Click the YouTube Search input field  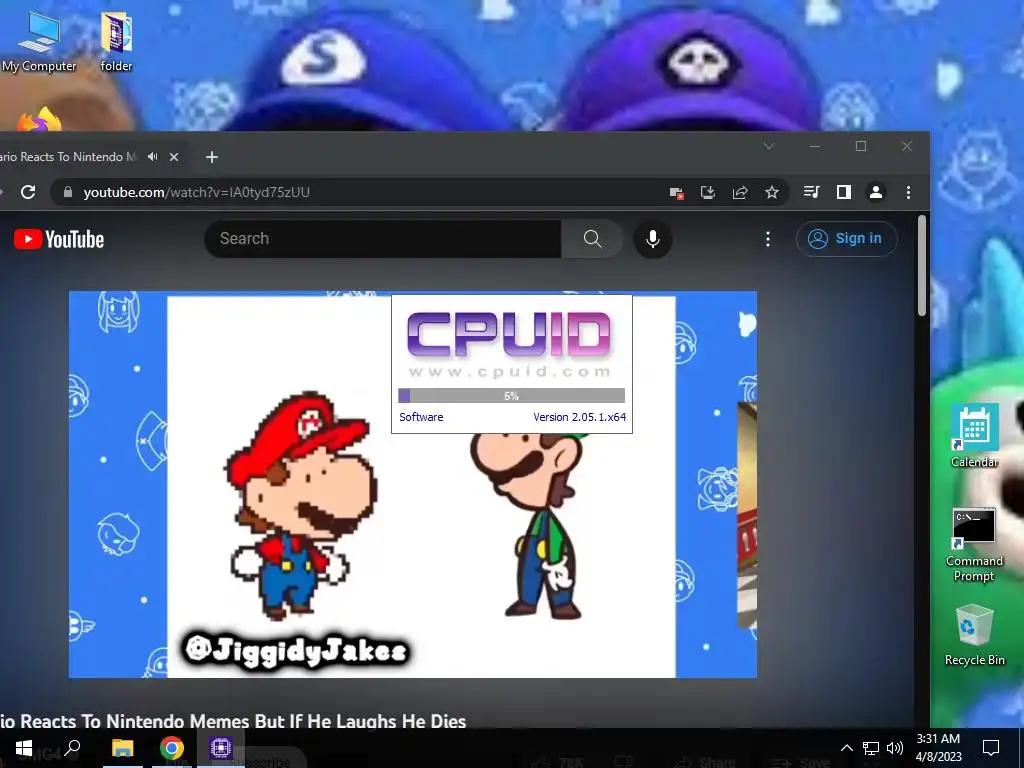tap(383, 238)
